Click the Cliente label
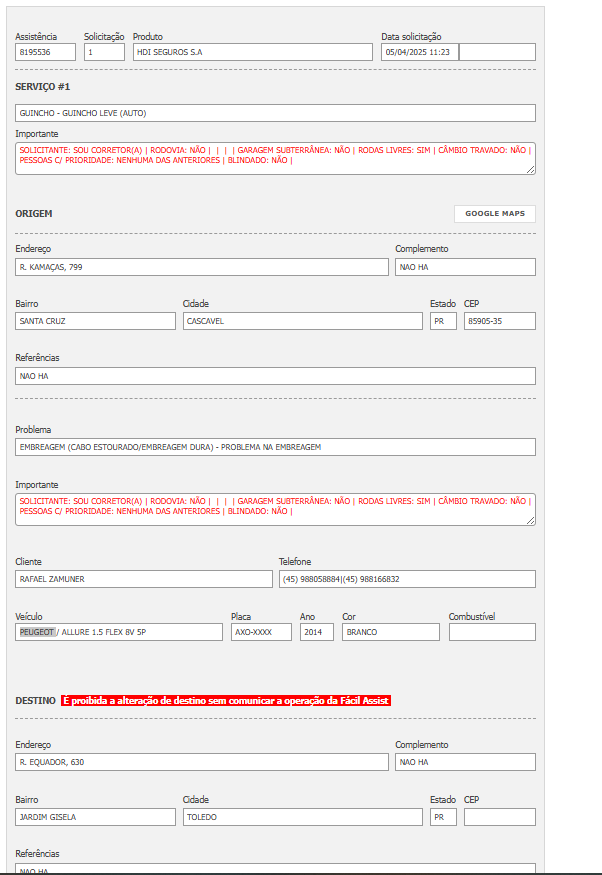The image size is (602, 875). [x=28, y=561]
